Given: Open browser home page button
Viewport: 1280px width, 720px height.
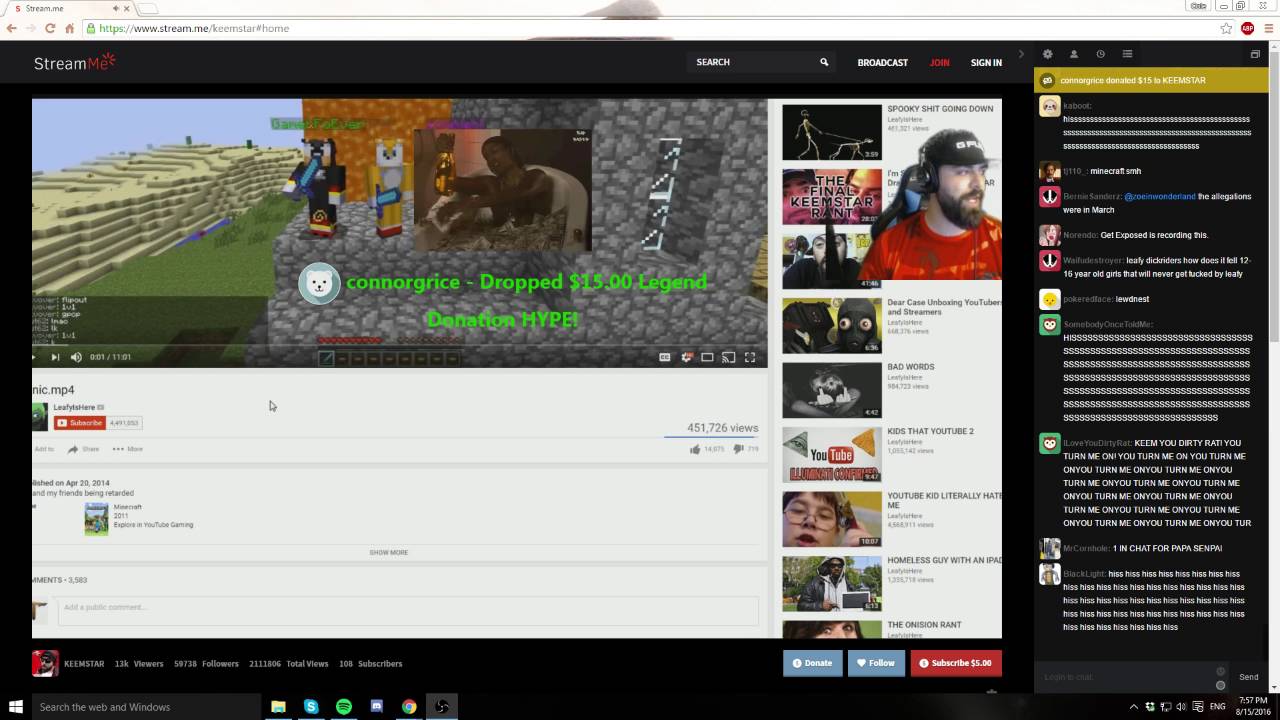Looking at the screenshot, I should point(70,28).
